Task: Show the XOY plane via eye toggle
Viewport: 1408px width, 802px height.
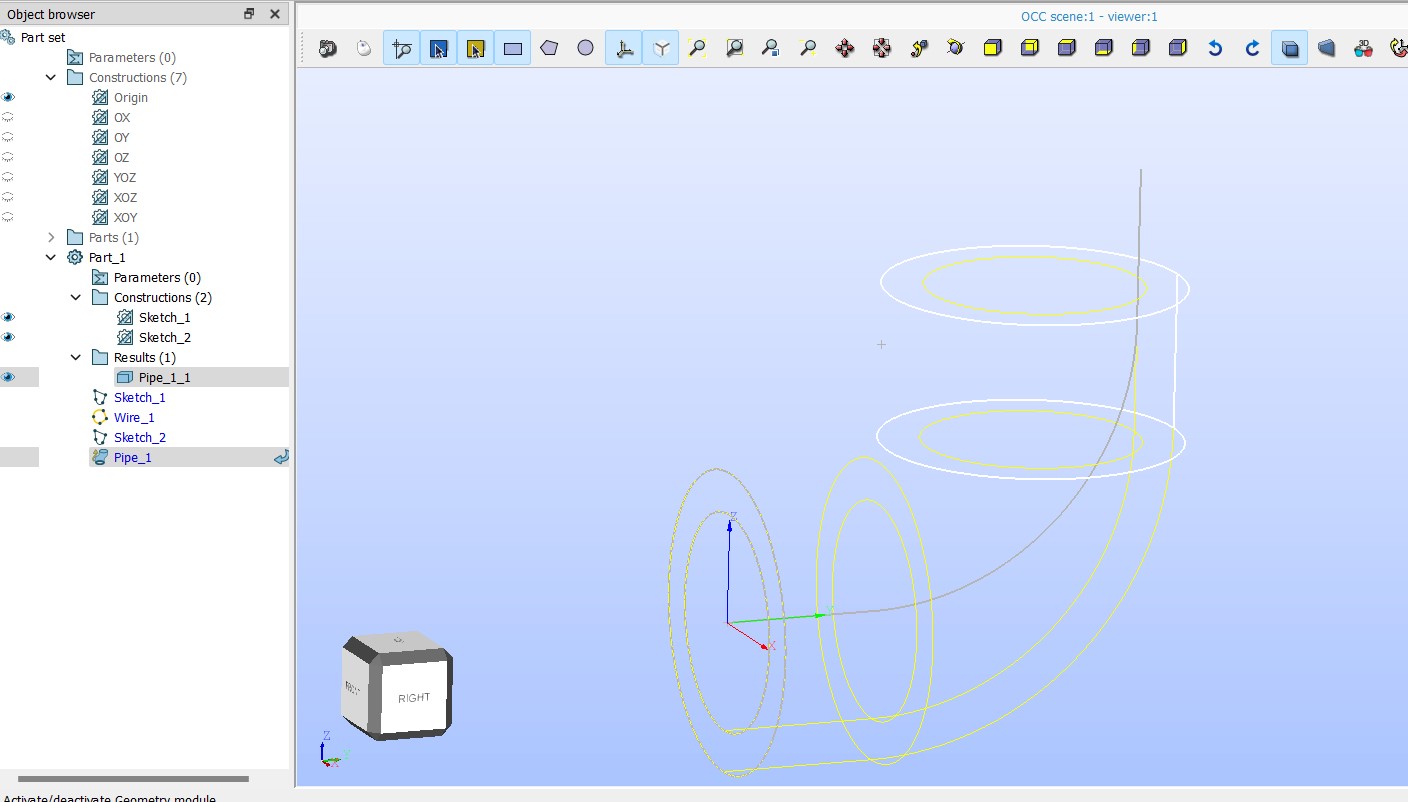Action: coord(9,217)
